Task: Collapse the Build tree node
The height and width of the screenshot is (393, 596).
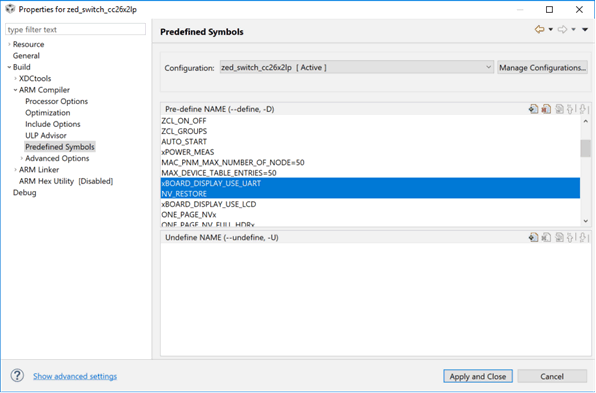Action: pyautogui.click(x=9, y=67)
